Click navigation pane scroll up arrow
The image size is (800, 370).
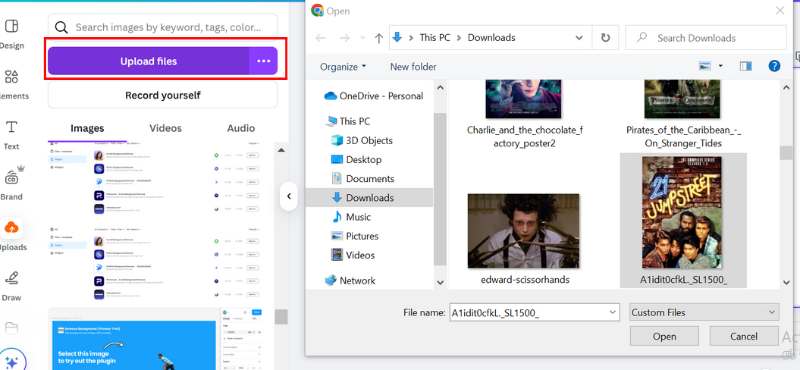(x=440, y=88)
